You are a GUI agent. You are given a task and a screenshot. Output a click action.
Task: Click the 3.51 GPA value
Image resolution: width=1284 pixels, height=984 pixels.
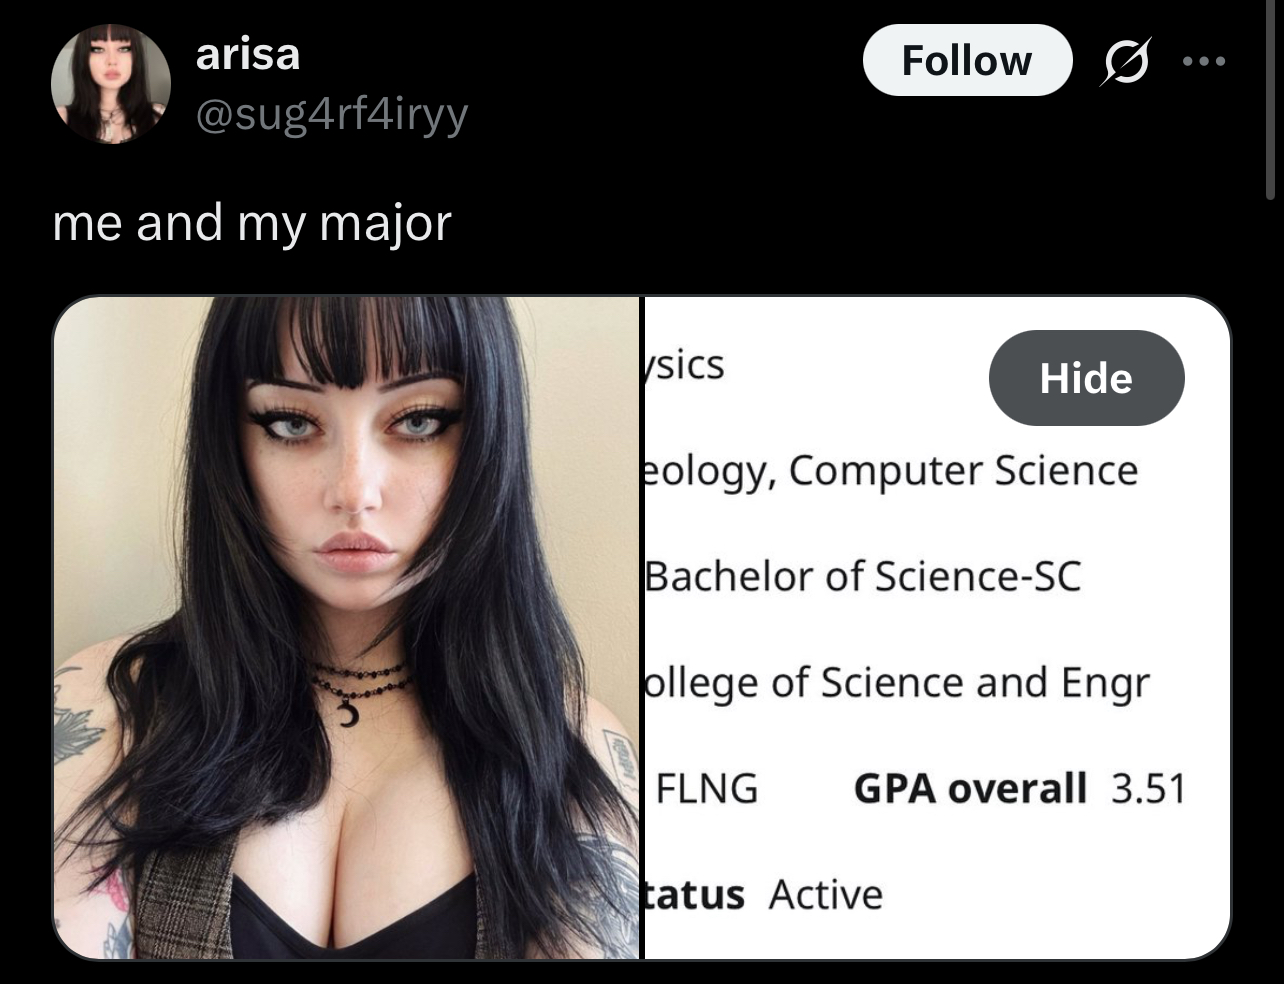(1148, 789)
